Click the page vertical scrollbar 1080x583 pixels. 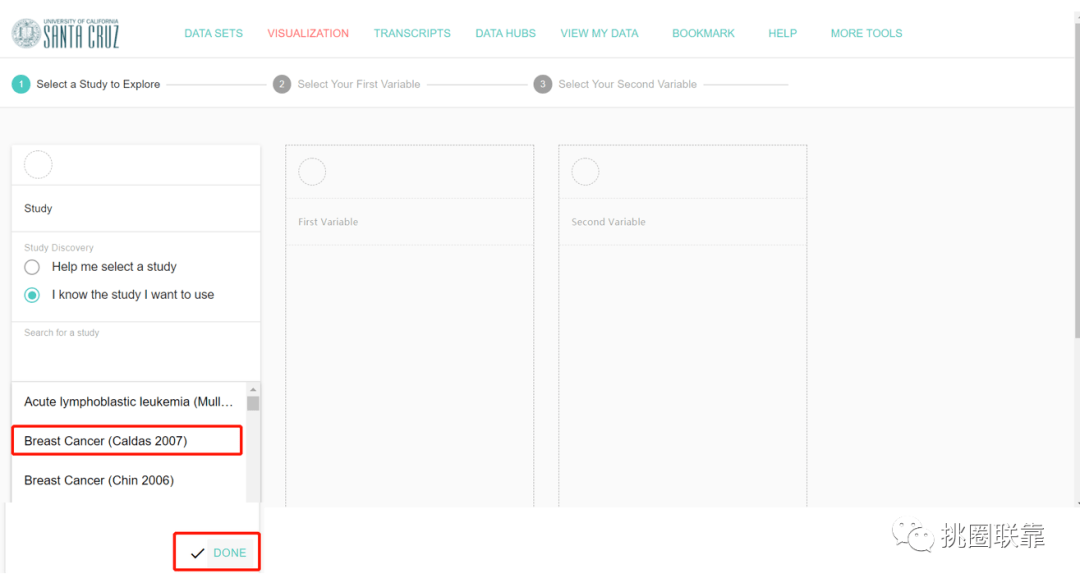tap(1077, 179)
